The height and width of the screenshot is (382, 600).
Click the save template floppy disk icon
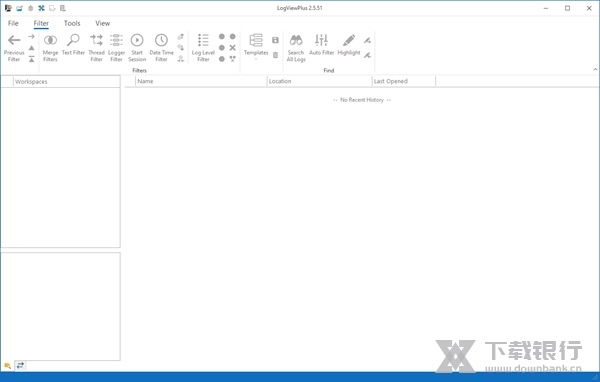click(x=275, y=40)
